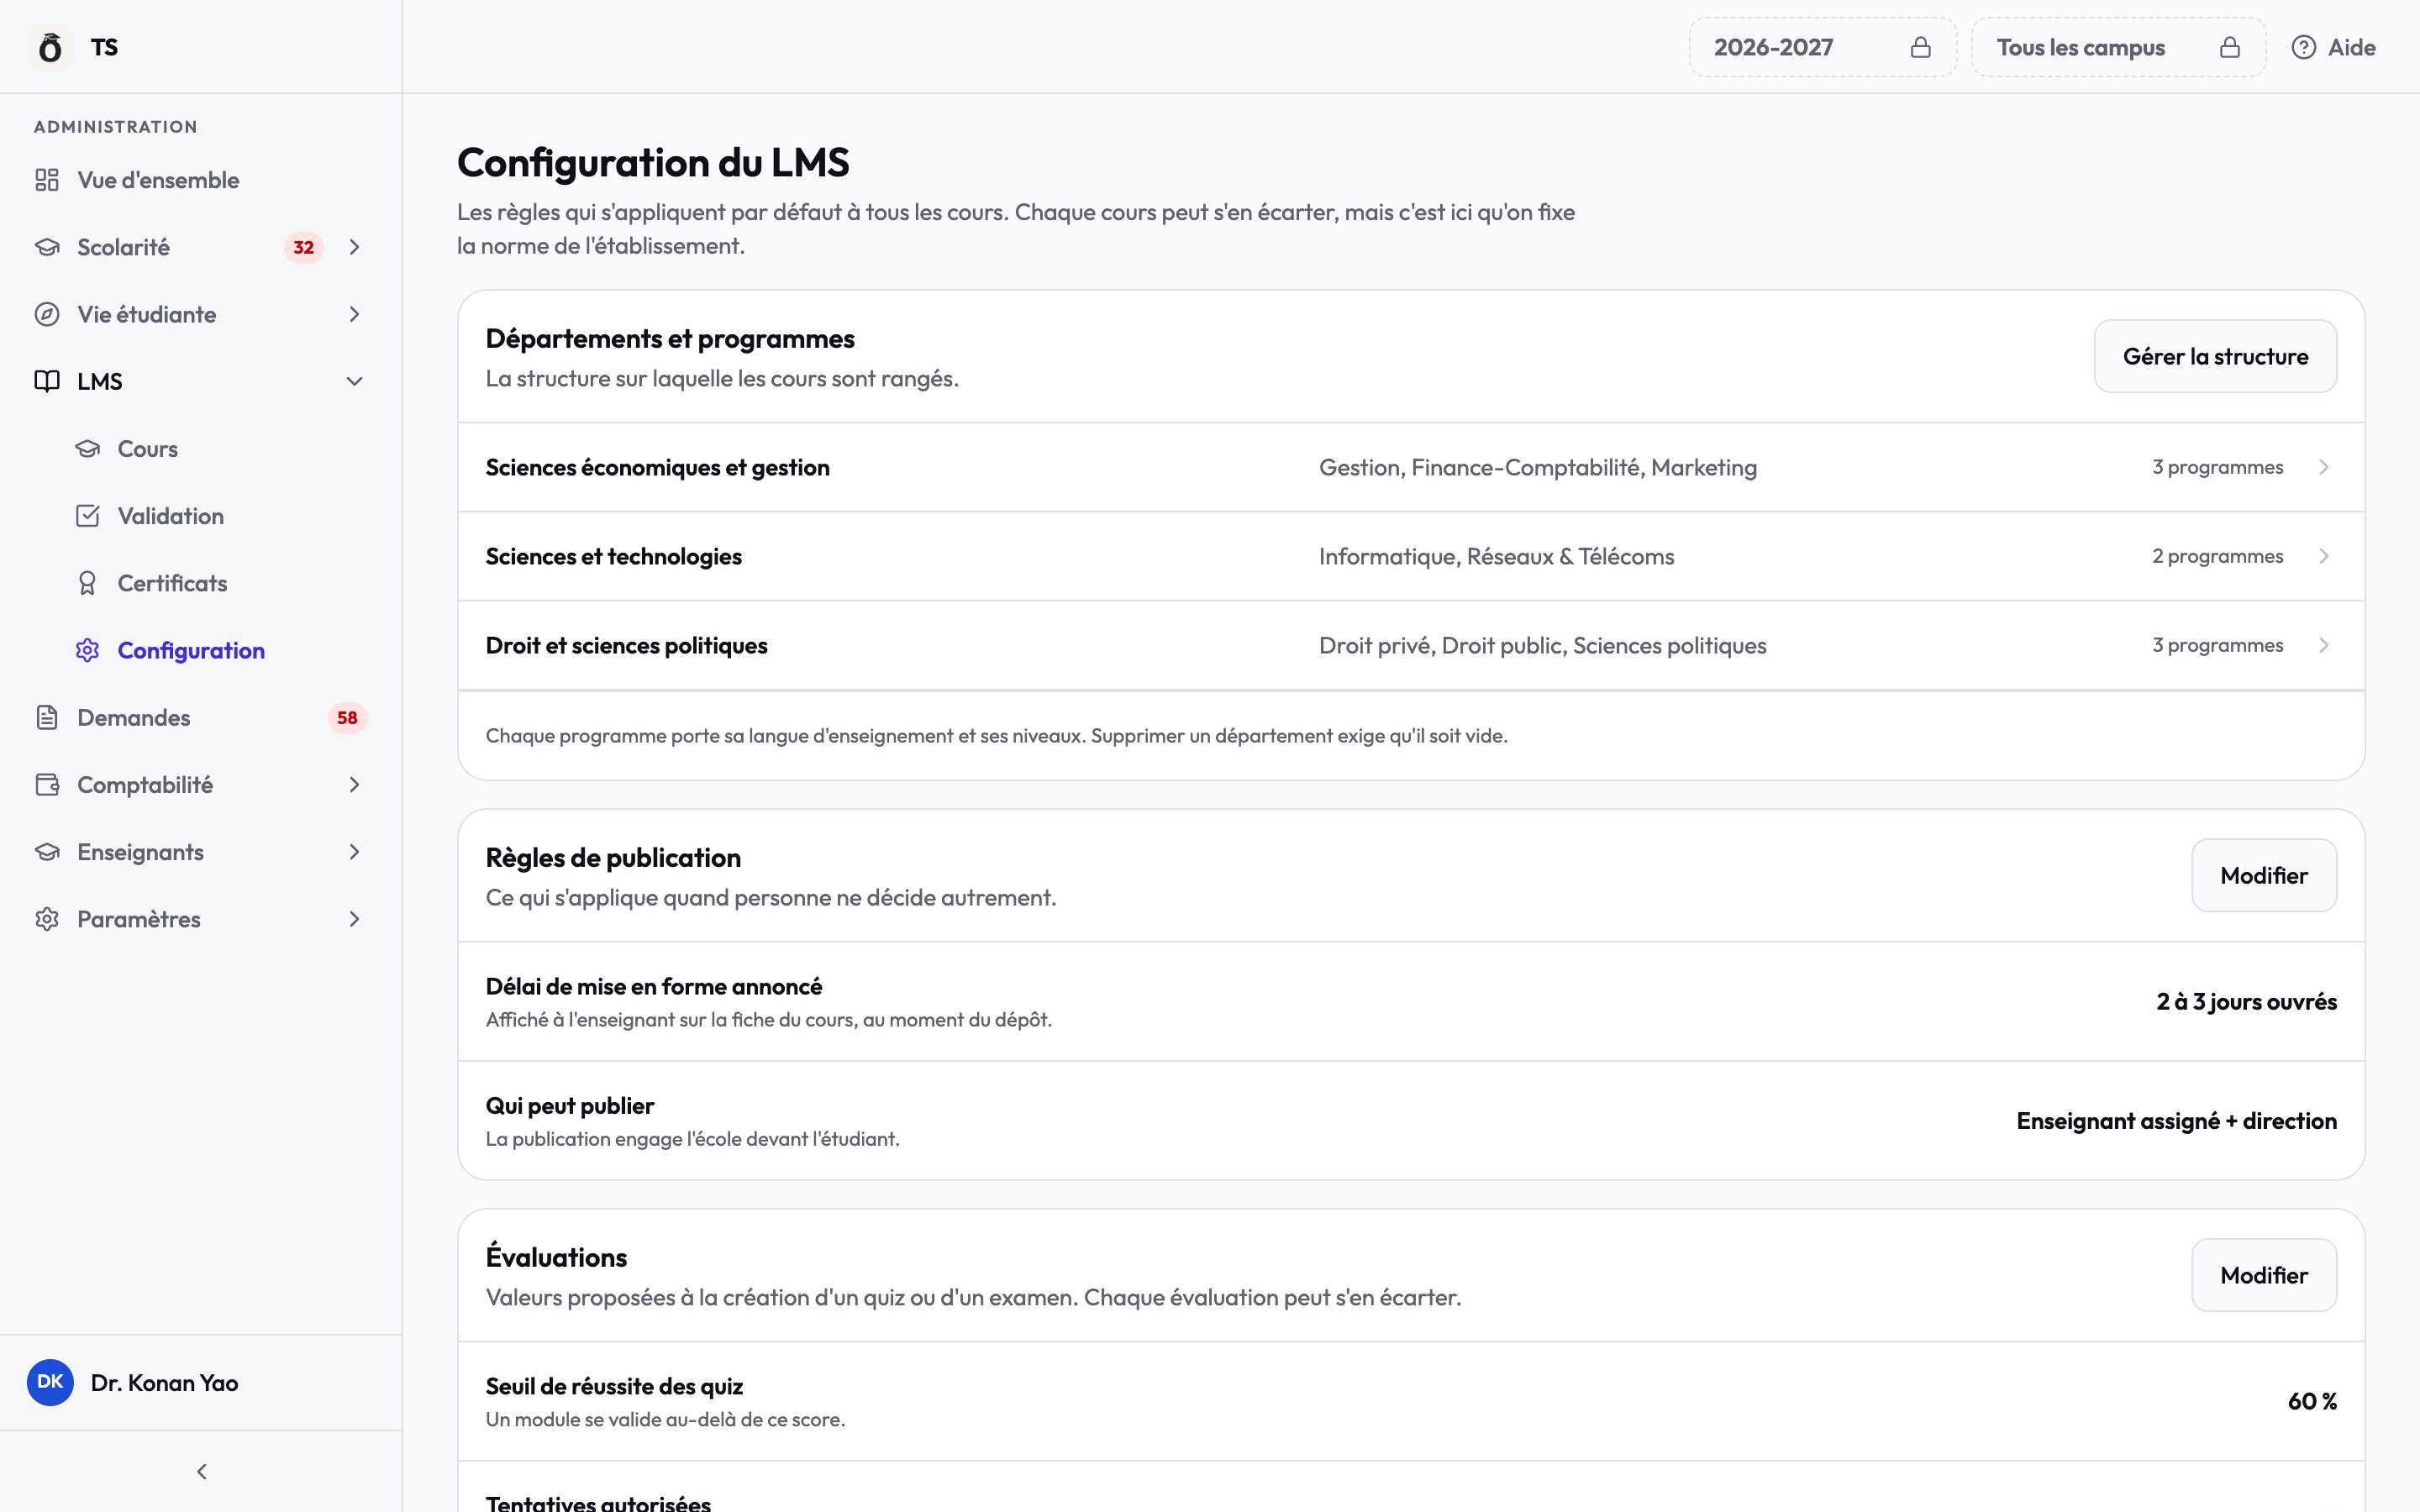This screenshot has width=2420, height=1512.
Task: Click the Enseignants cap icon
Action: pos(47,852)
